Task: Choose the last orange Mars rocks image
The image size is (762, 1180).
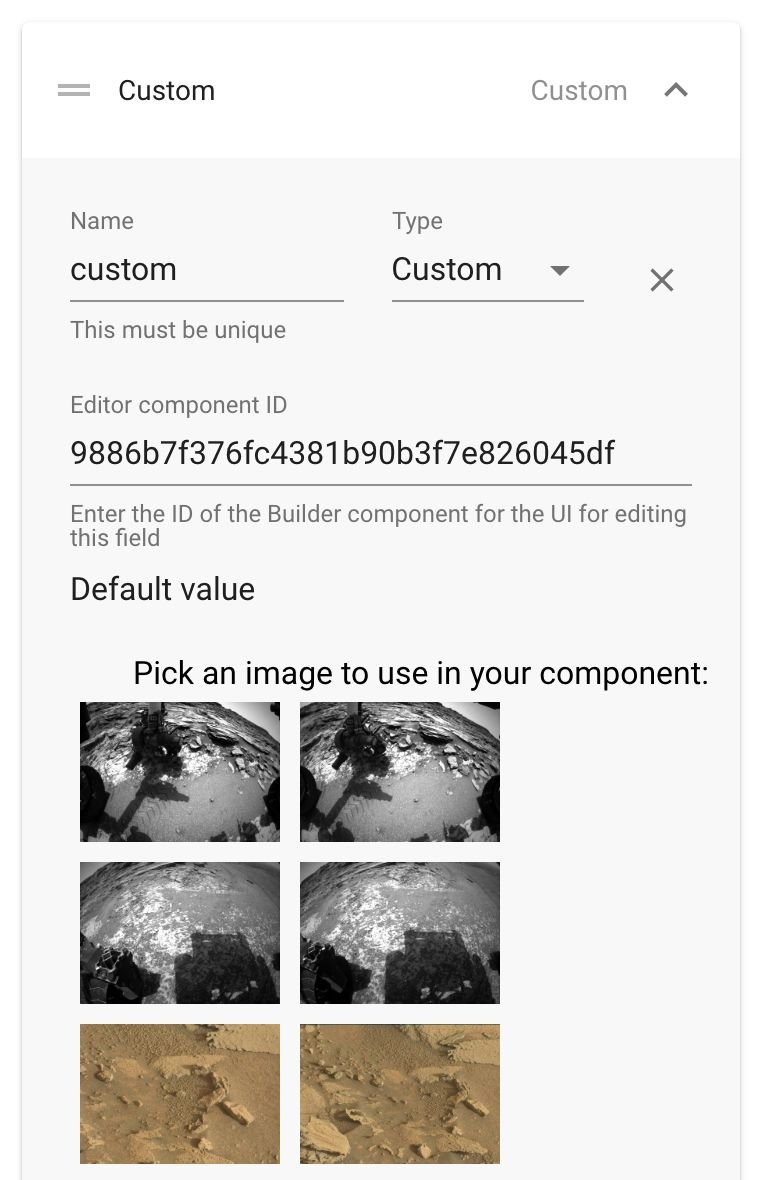Action: (x=400, y=1094)
